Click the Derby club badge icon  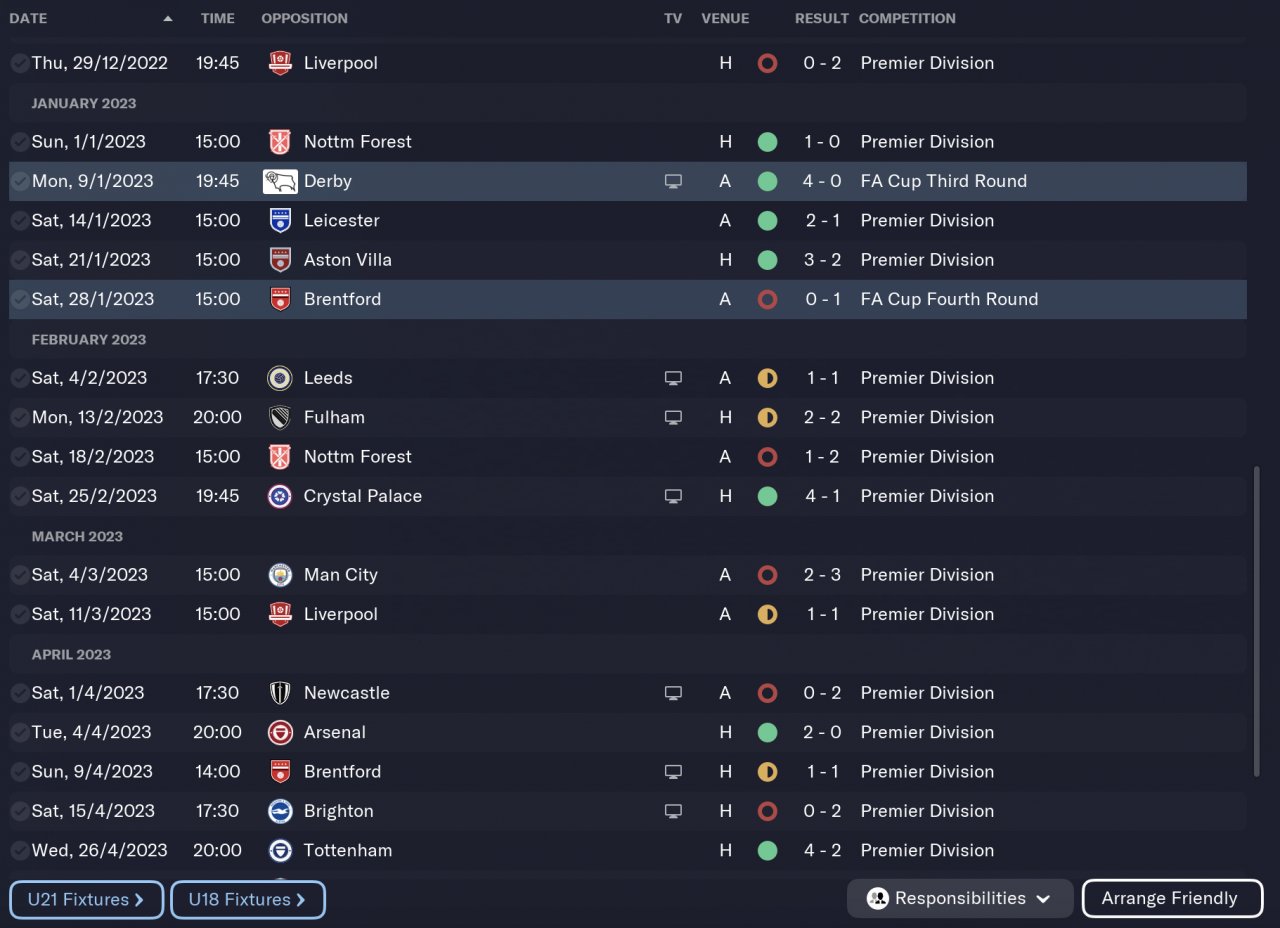(x=280, y=181)
